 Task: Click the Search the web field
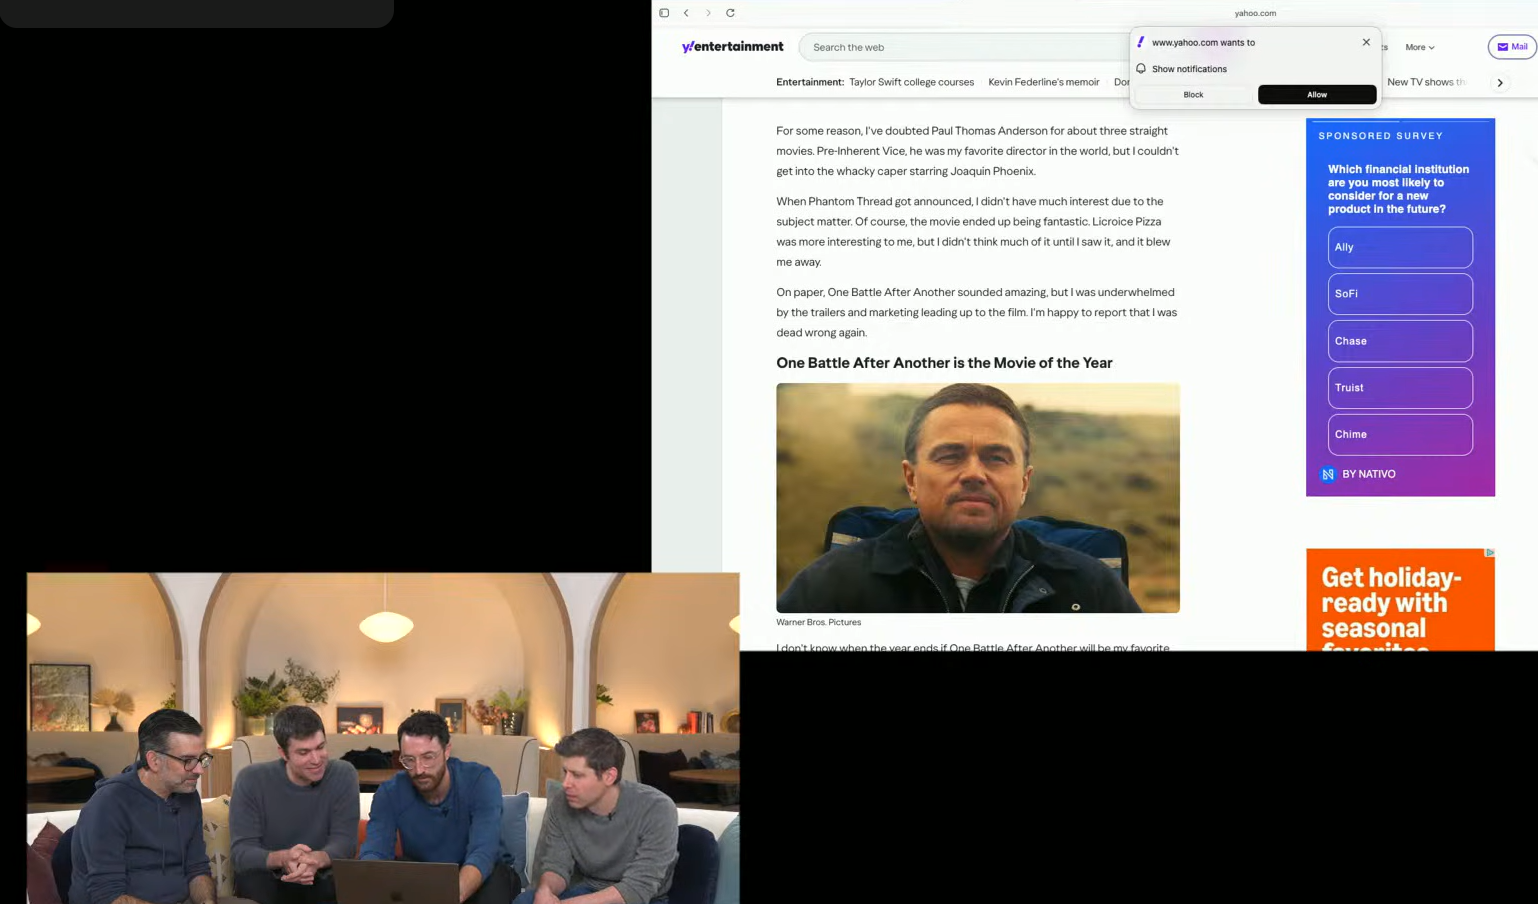pyautogui.click(x=960, y=47)
